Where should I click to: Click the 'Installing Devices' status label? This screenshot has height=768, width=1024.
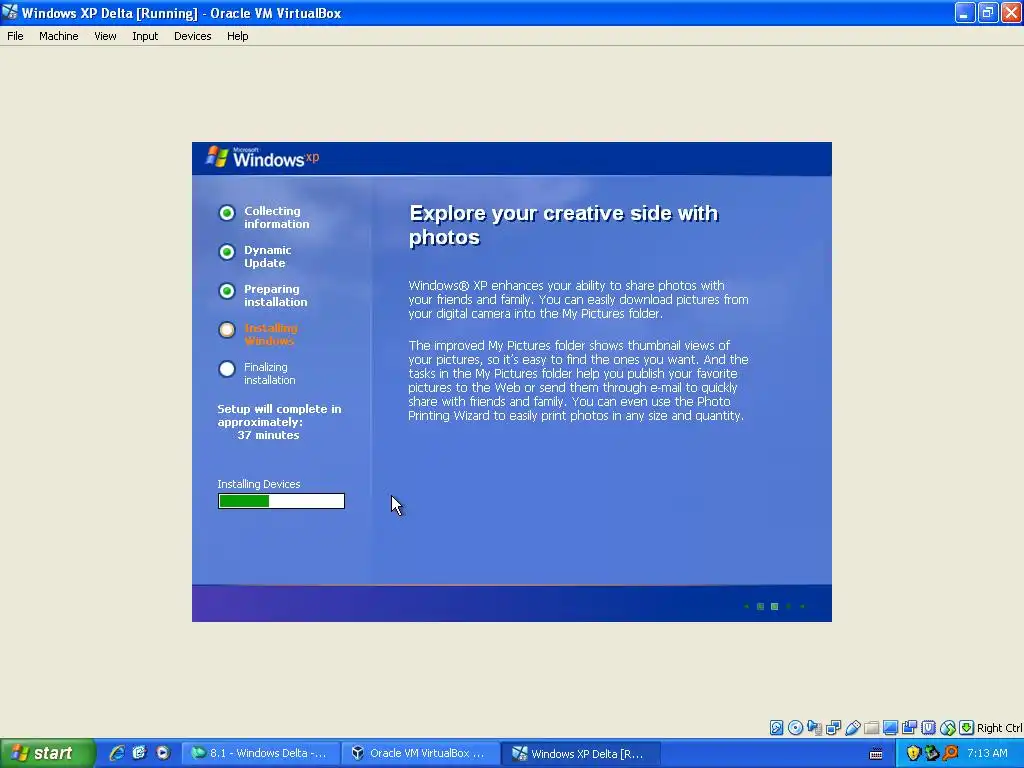tap(259, 484)
